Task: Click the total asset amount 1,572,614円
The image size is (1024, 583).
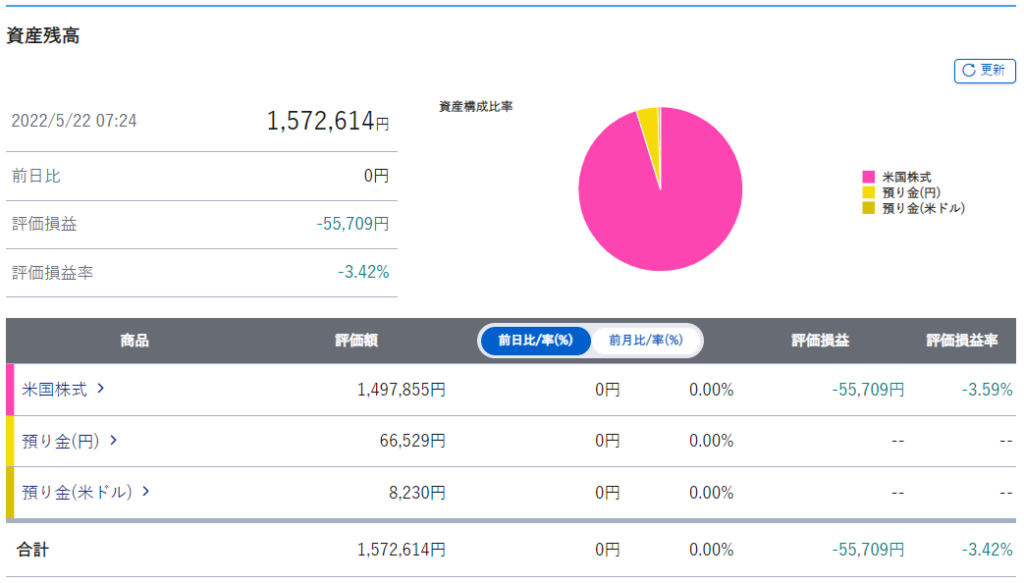Action: click(x=327, y=121)
